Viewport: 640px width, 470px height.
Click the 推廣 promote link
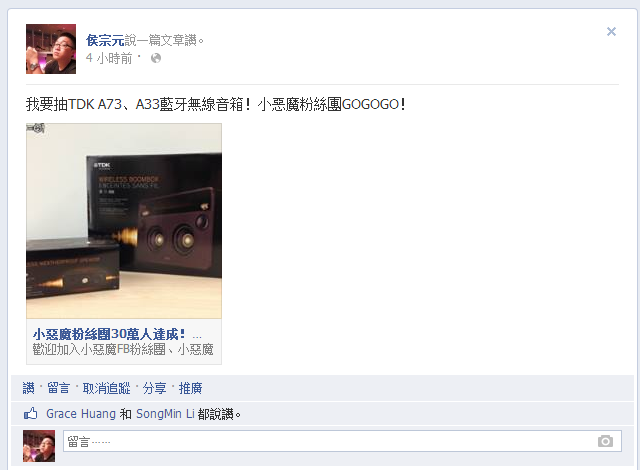(190, 388)
